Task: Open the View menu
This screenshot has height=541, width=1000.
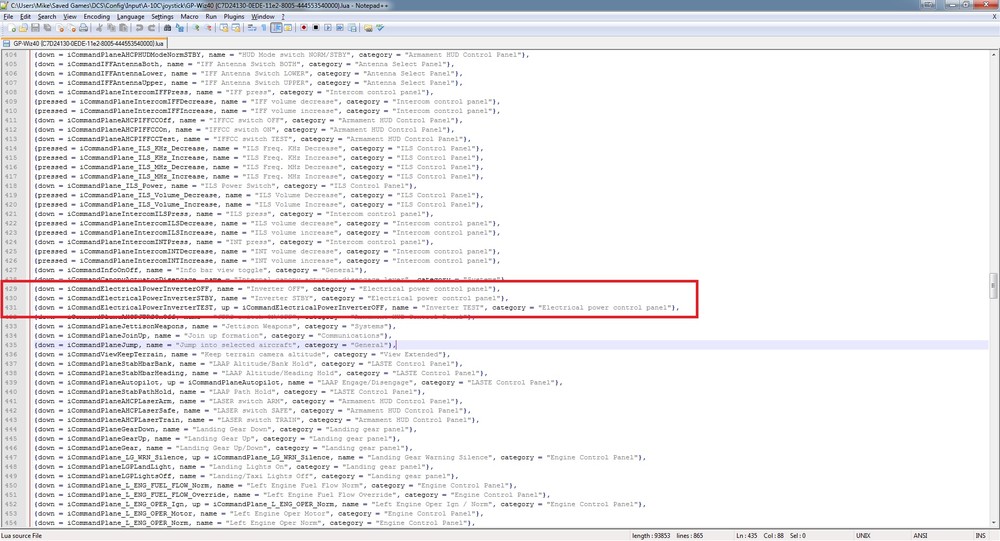Action: (x=70, y=17)
